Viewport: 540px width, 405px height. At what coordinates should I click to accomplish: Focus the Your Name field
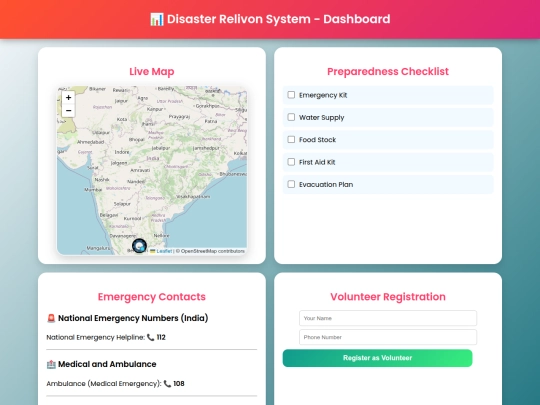388,318
